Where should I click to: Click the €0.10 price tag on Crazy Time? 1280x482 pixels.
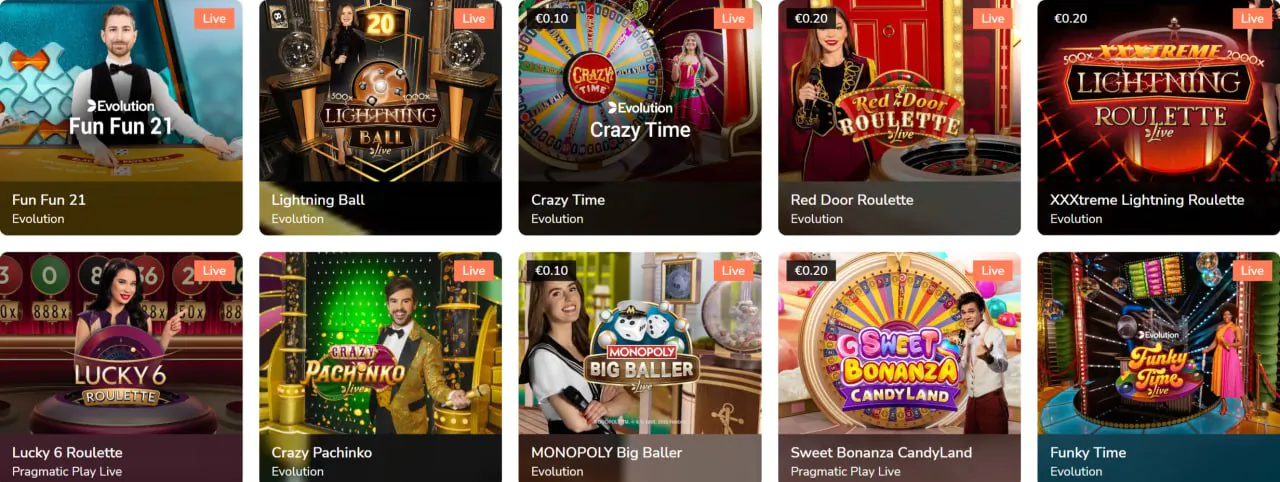click(x=552, y=18)
